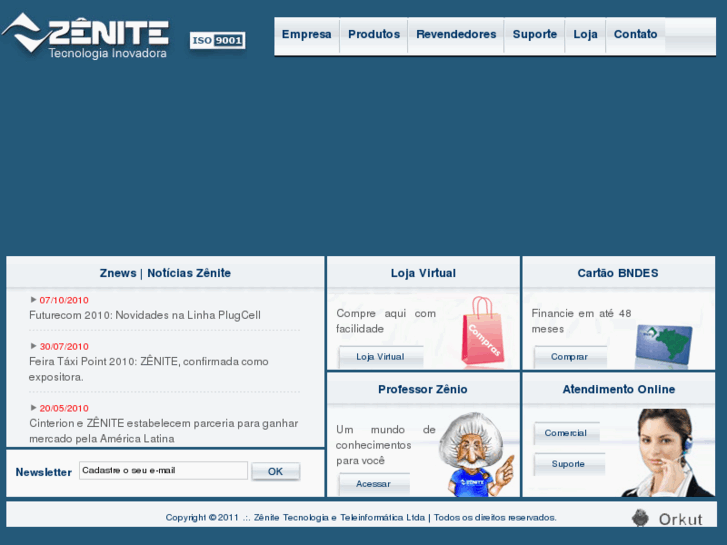
Task: Open the Feira Táxi Point 2010 news
Action: tap(148, 369)
